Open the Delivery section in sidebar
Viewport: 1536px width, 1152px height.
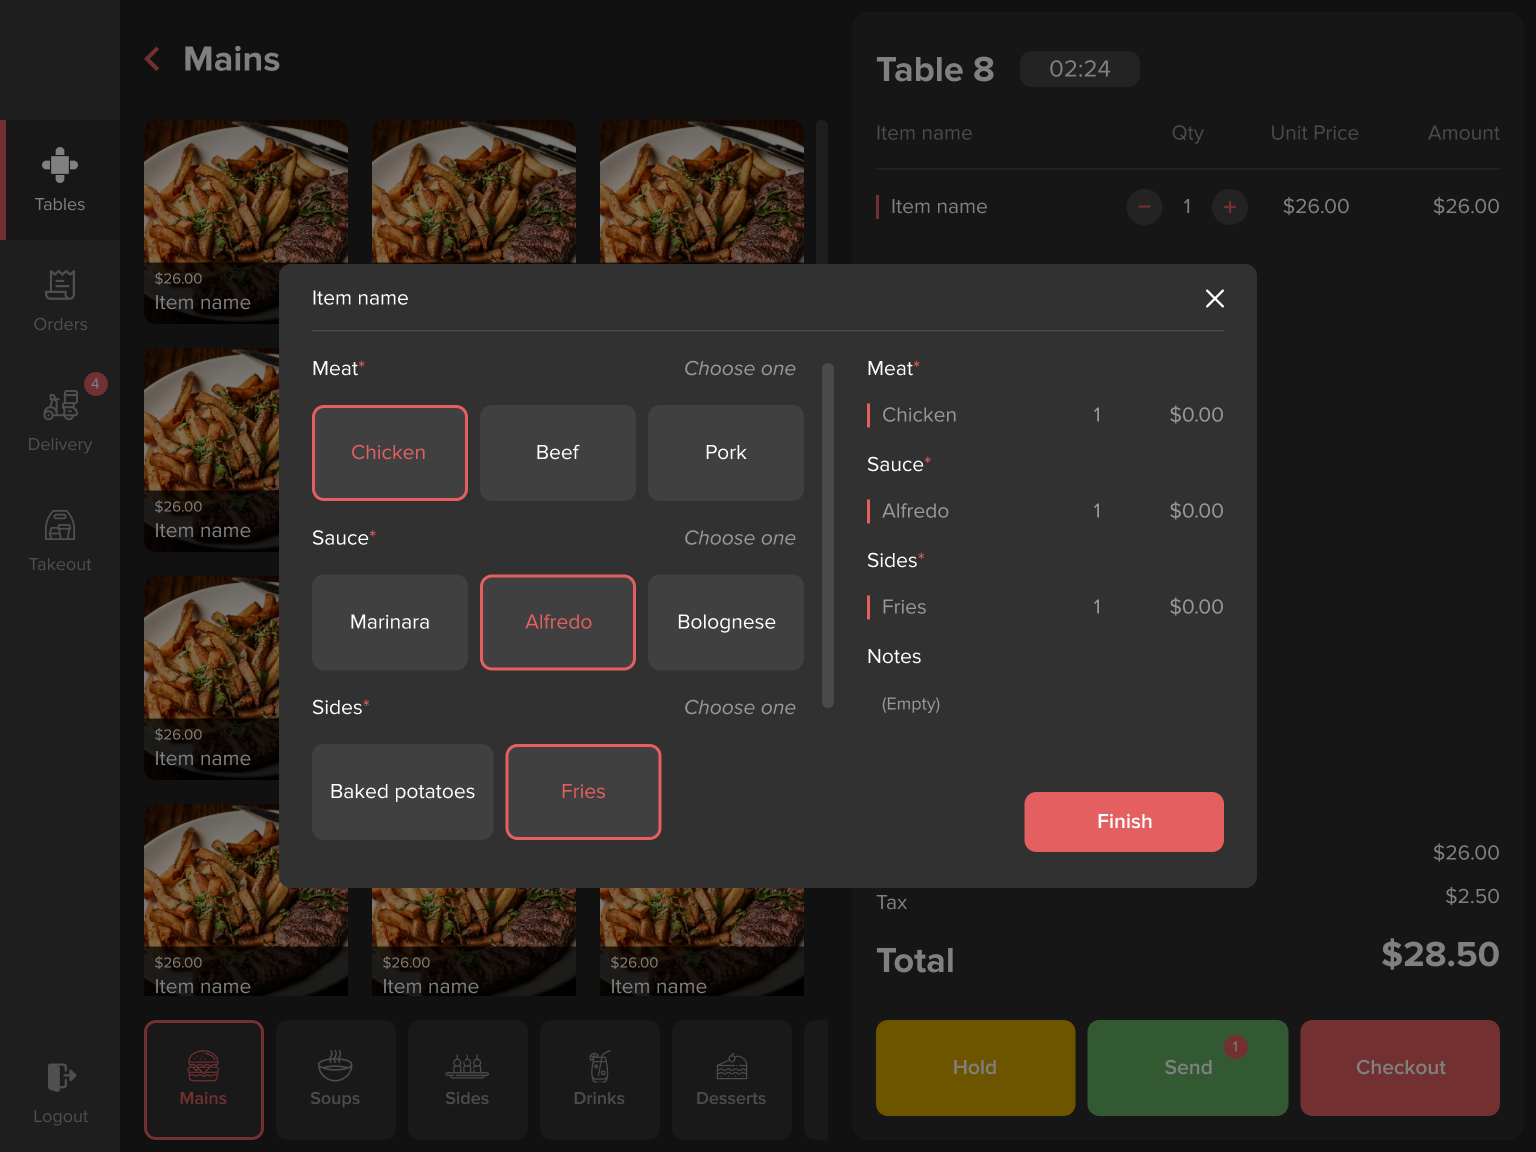click(60, 420)
